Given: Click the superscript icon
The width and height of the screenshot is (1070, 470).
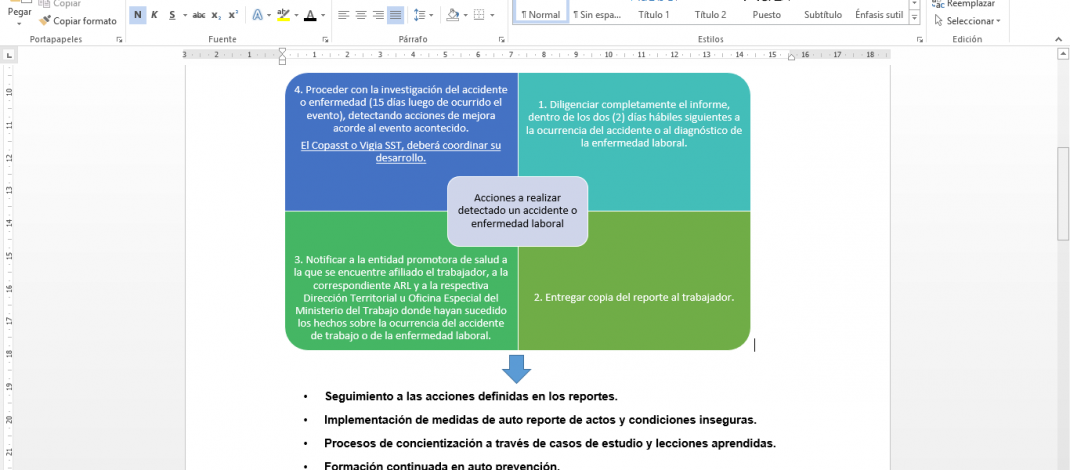Looking at the screenshot, I should pyautogui.click(x=233, y=15).
